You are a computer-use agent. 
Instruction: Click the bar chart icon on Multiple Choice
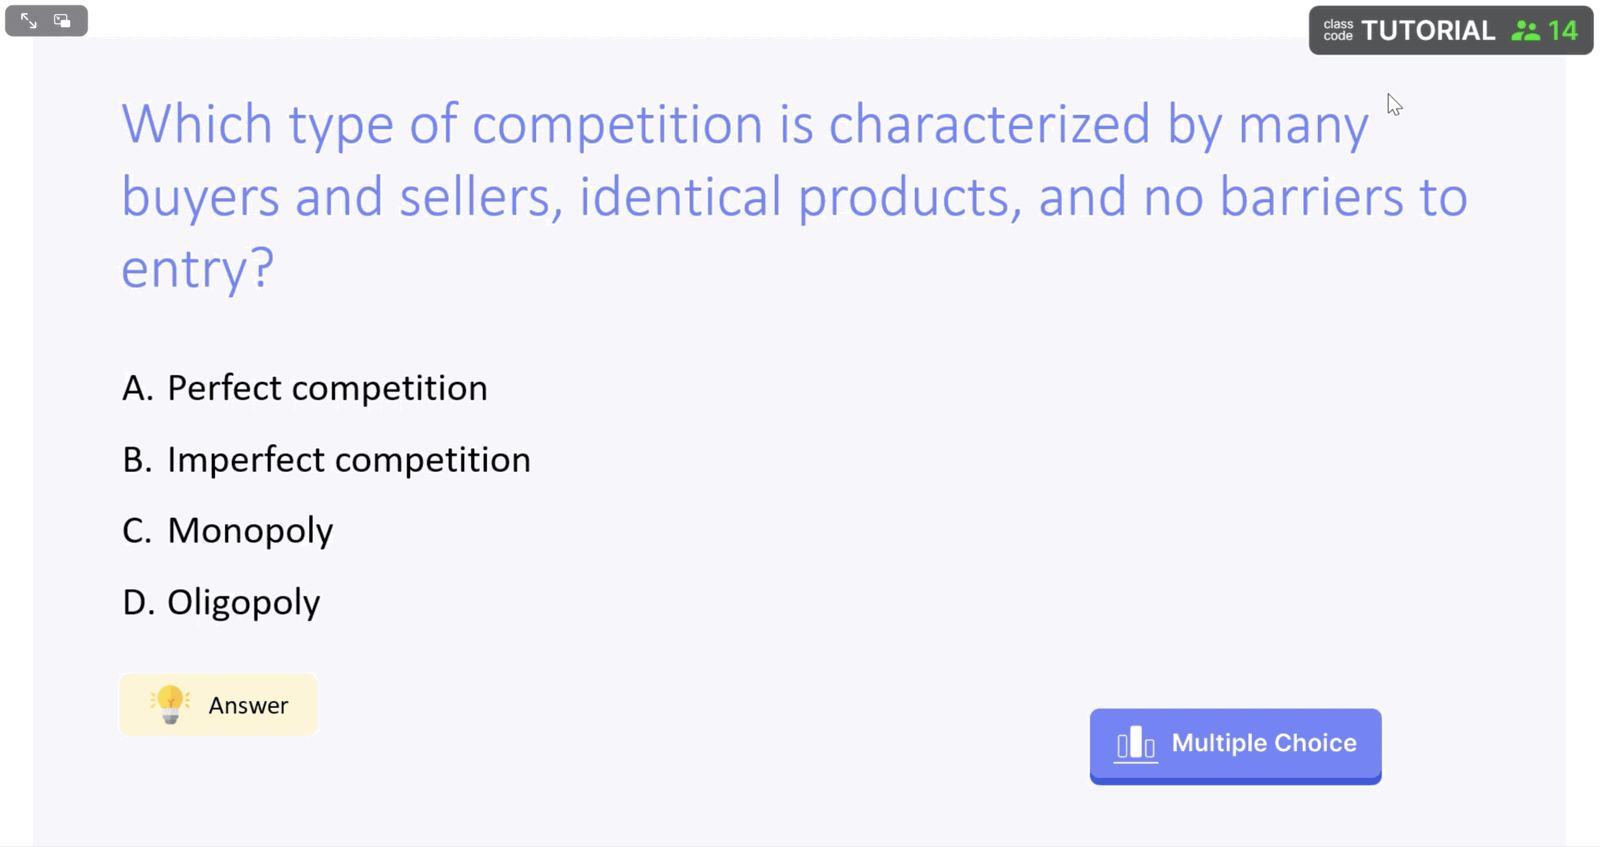pos(1136,744)
